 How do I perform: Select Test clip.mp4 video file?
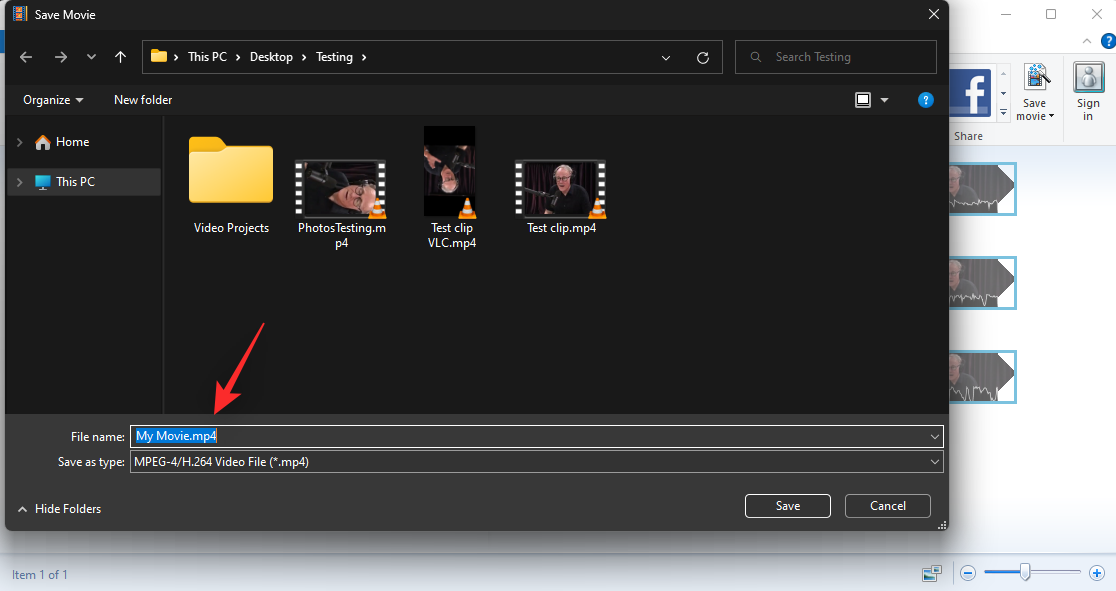click(561, 197)
